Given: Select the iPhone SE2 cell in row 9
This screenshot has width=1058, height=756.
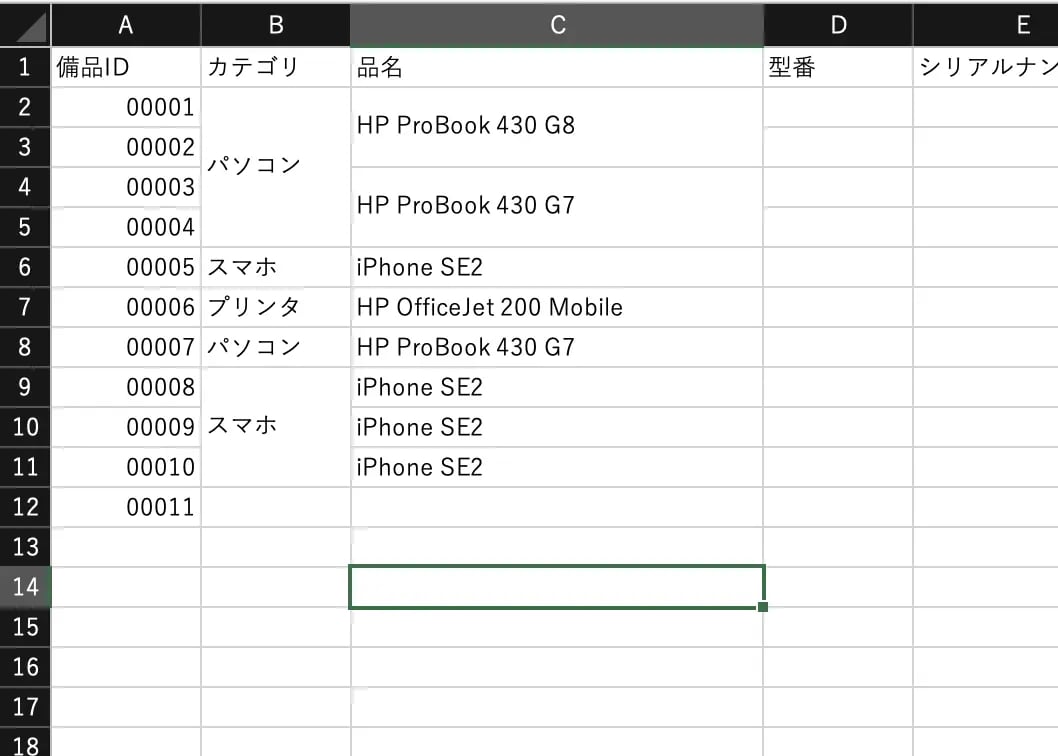Looking at the screenshot, I should coord(557,387).
